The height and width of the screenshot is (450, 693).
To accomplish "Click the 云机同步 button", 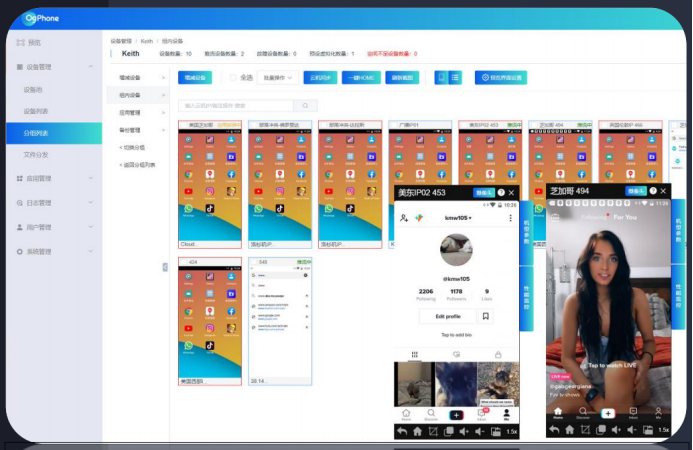I will tap(320, 78).
